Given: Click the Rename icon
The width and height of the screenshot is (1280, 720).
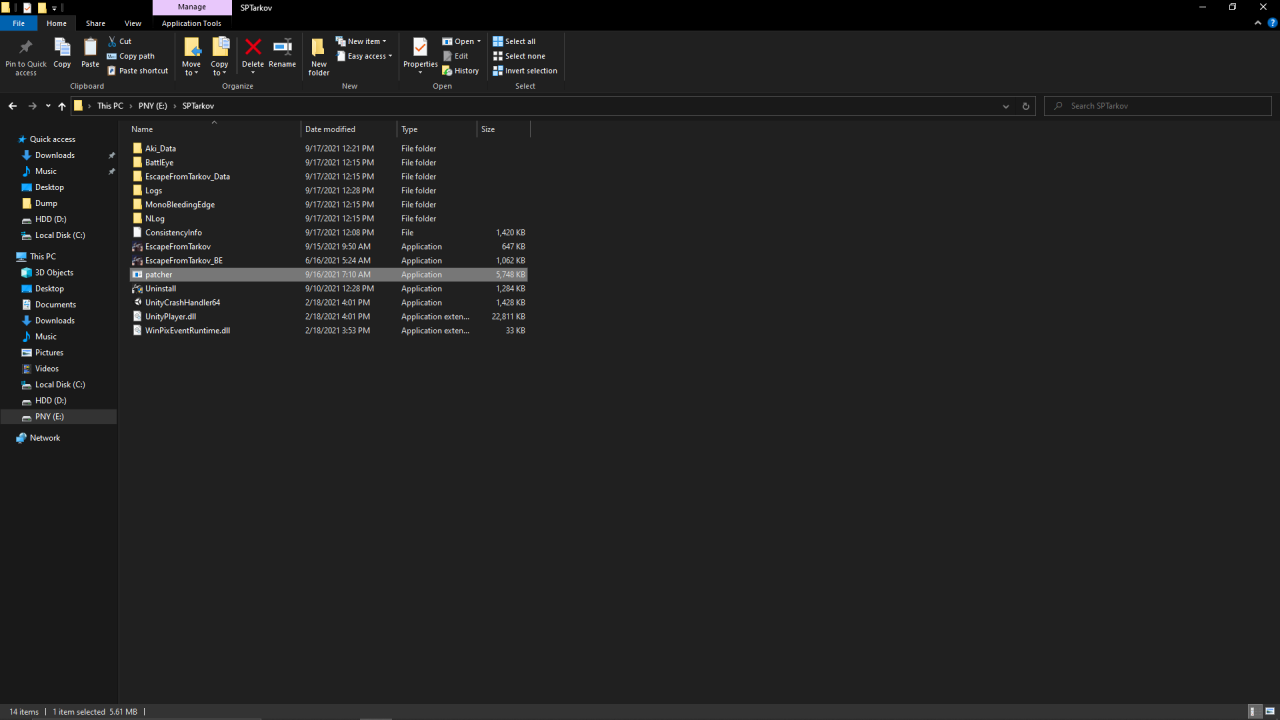Looking at the screenshot, I should click(282, 47).
